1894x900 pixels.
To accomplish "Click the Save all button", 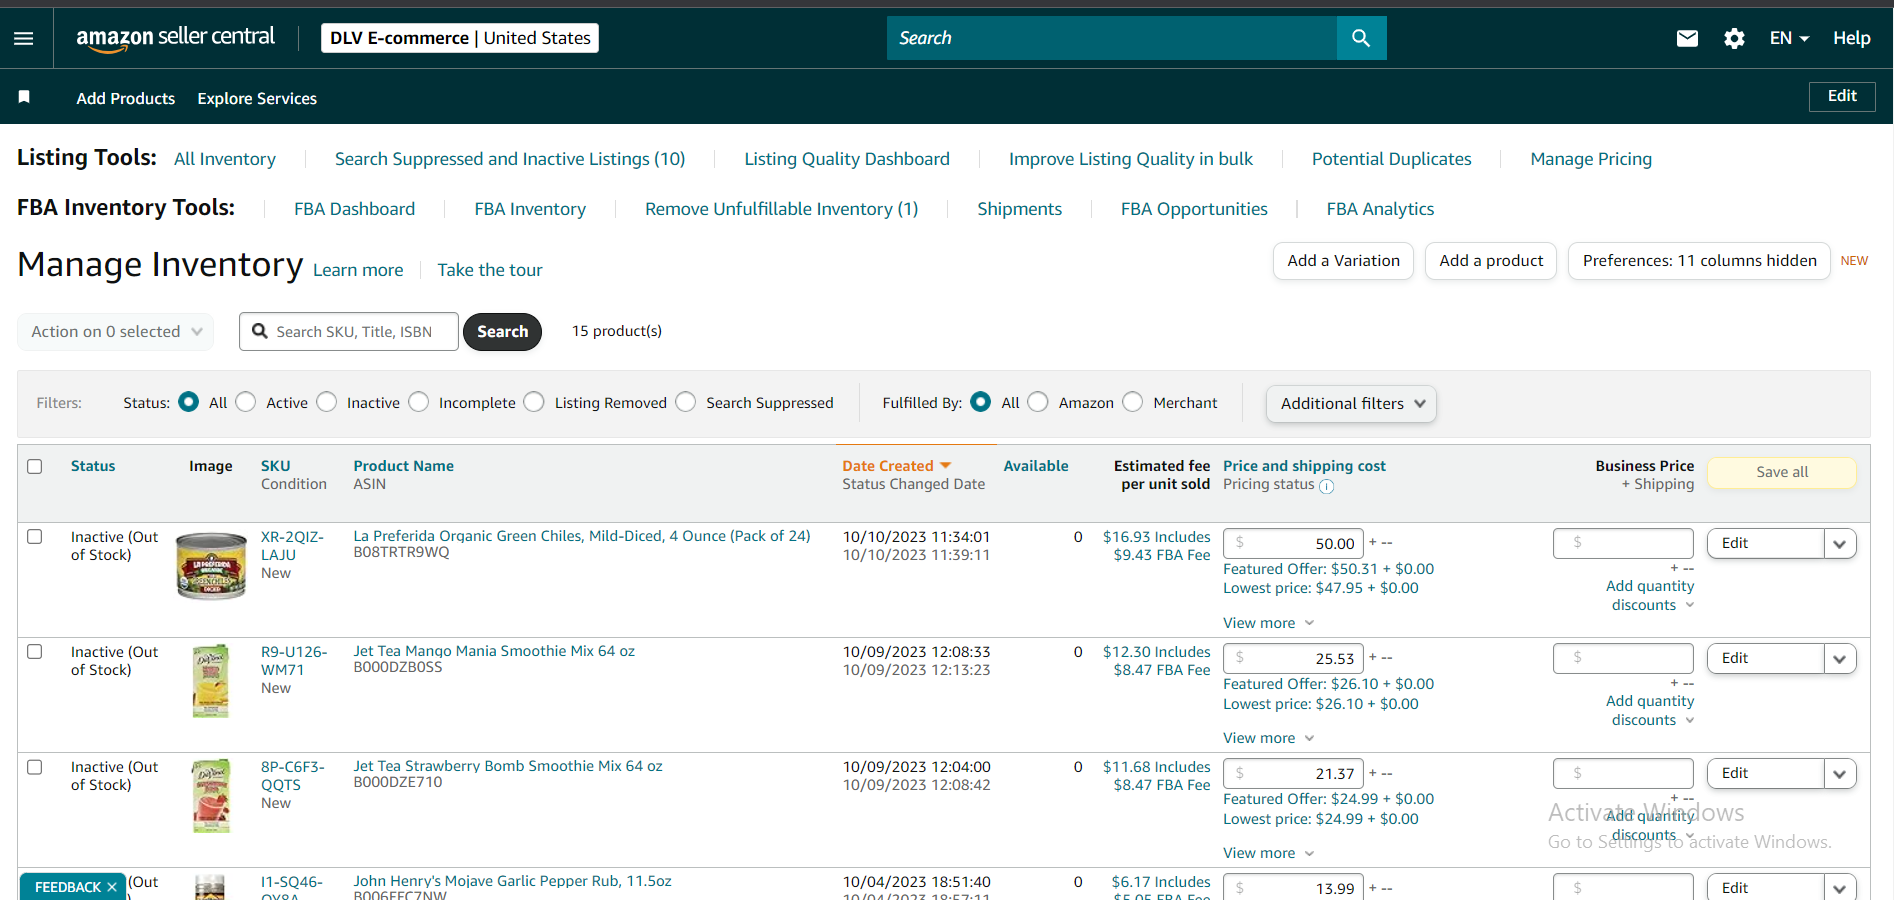I will click(x=1782, y=473).
